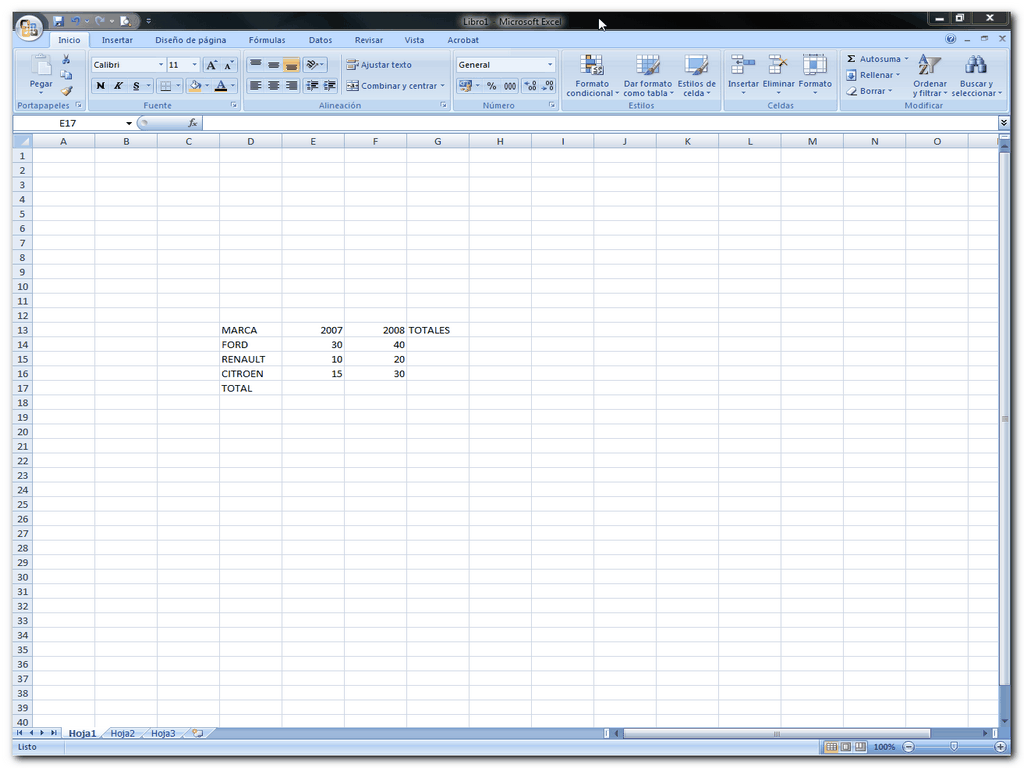Image resolution: width=1024 pixels, height=768 pixels.
Task: Toggle bold formatting (N)
Action: 100,86
